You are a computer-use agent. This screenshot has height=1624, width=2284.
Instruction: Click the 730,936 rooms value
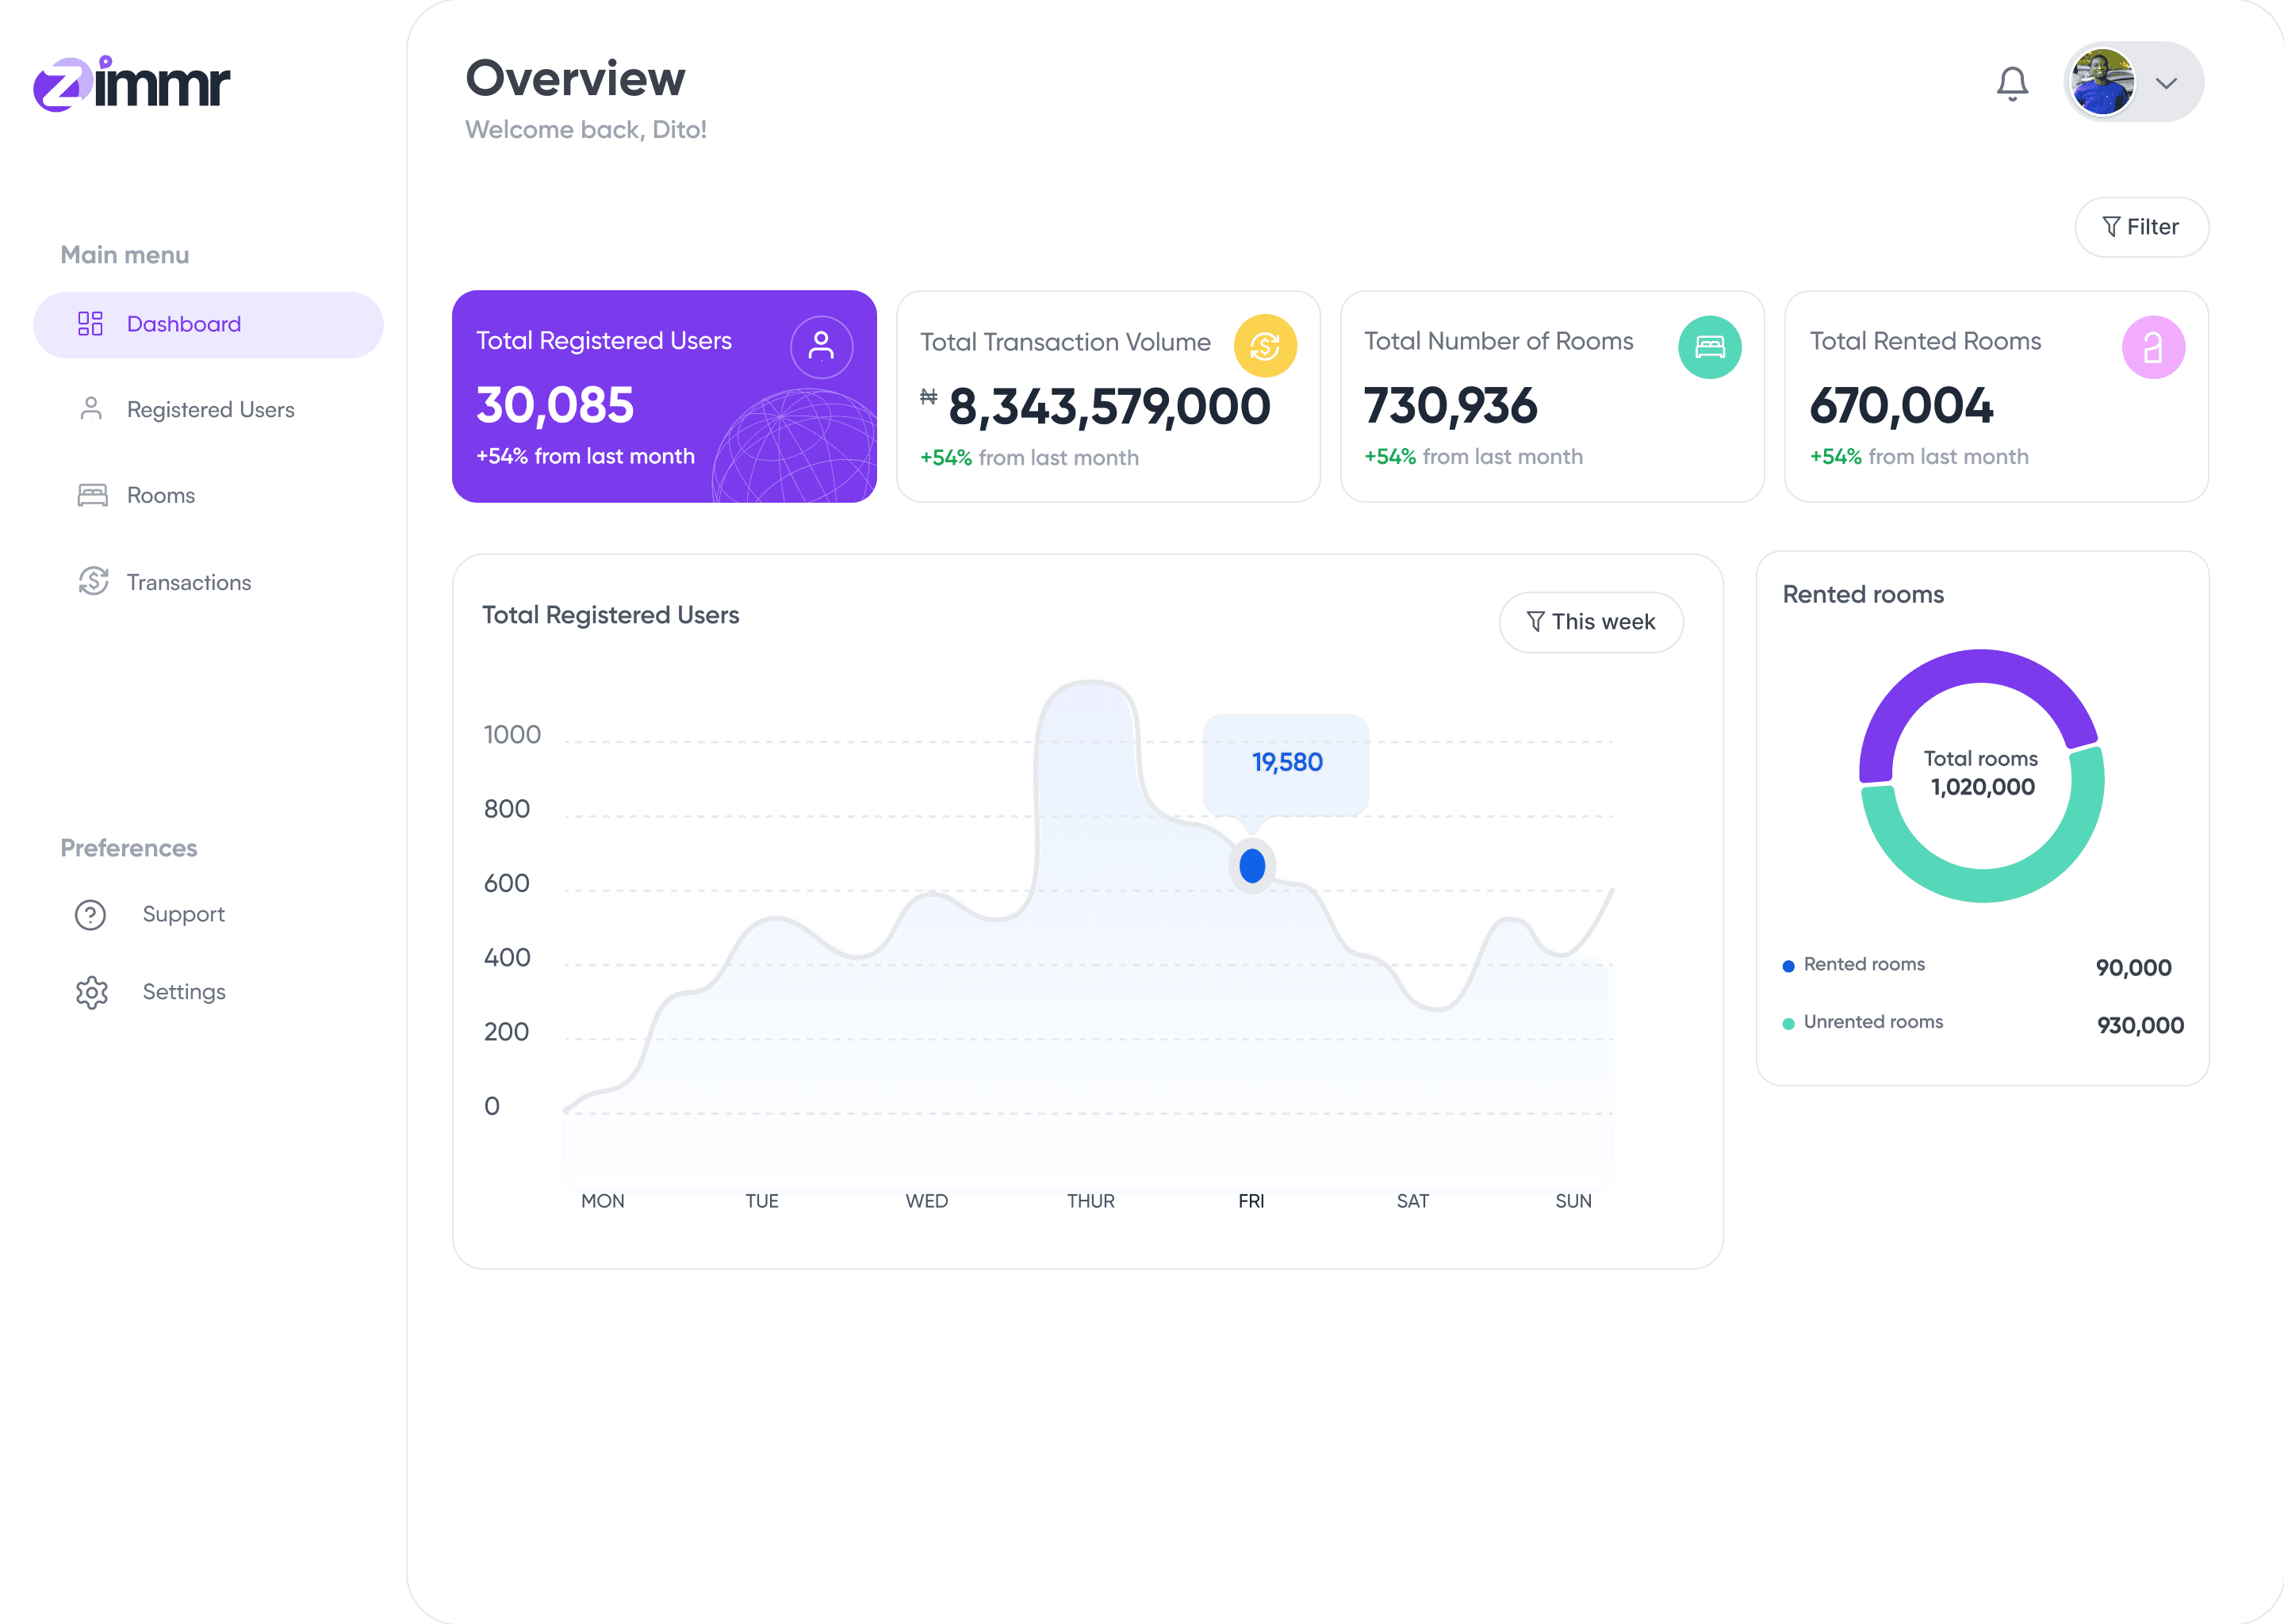pos(1451,406)
